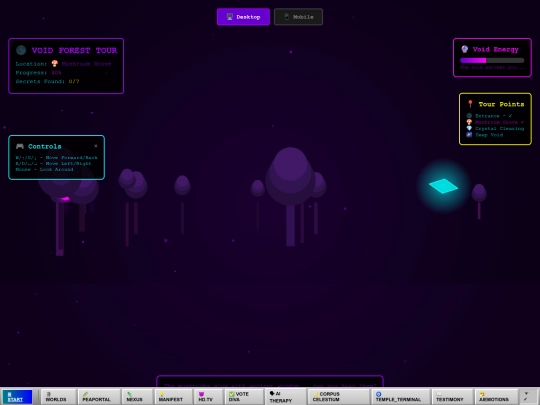Viewport: 540px width, 405px height.
Task: Open TEMPLE_TERMINAL from the taskbar
Action: 401,397
